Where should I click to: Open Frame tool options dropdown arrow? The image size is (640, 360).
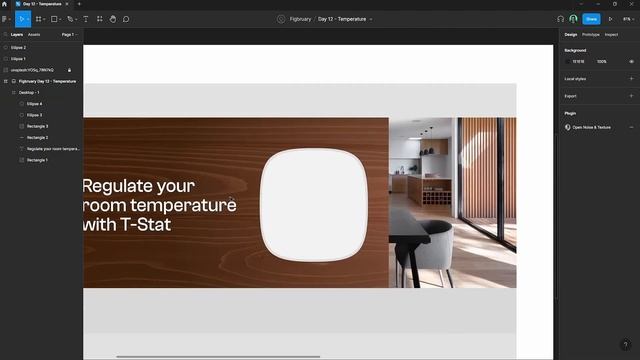point(44,20)
